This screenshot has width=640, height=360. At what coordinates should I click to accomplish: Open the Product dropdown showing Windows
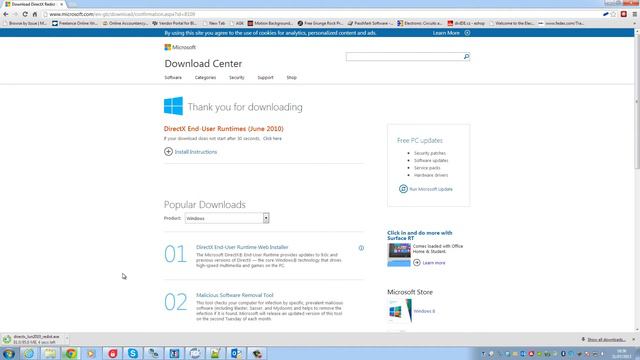(227, 218)
